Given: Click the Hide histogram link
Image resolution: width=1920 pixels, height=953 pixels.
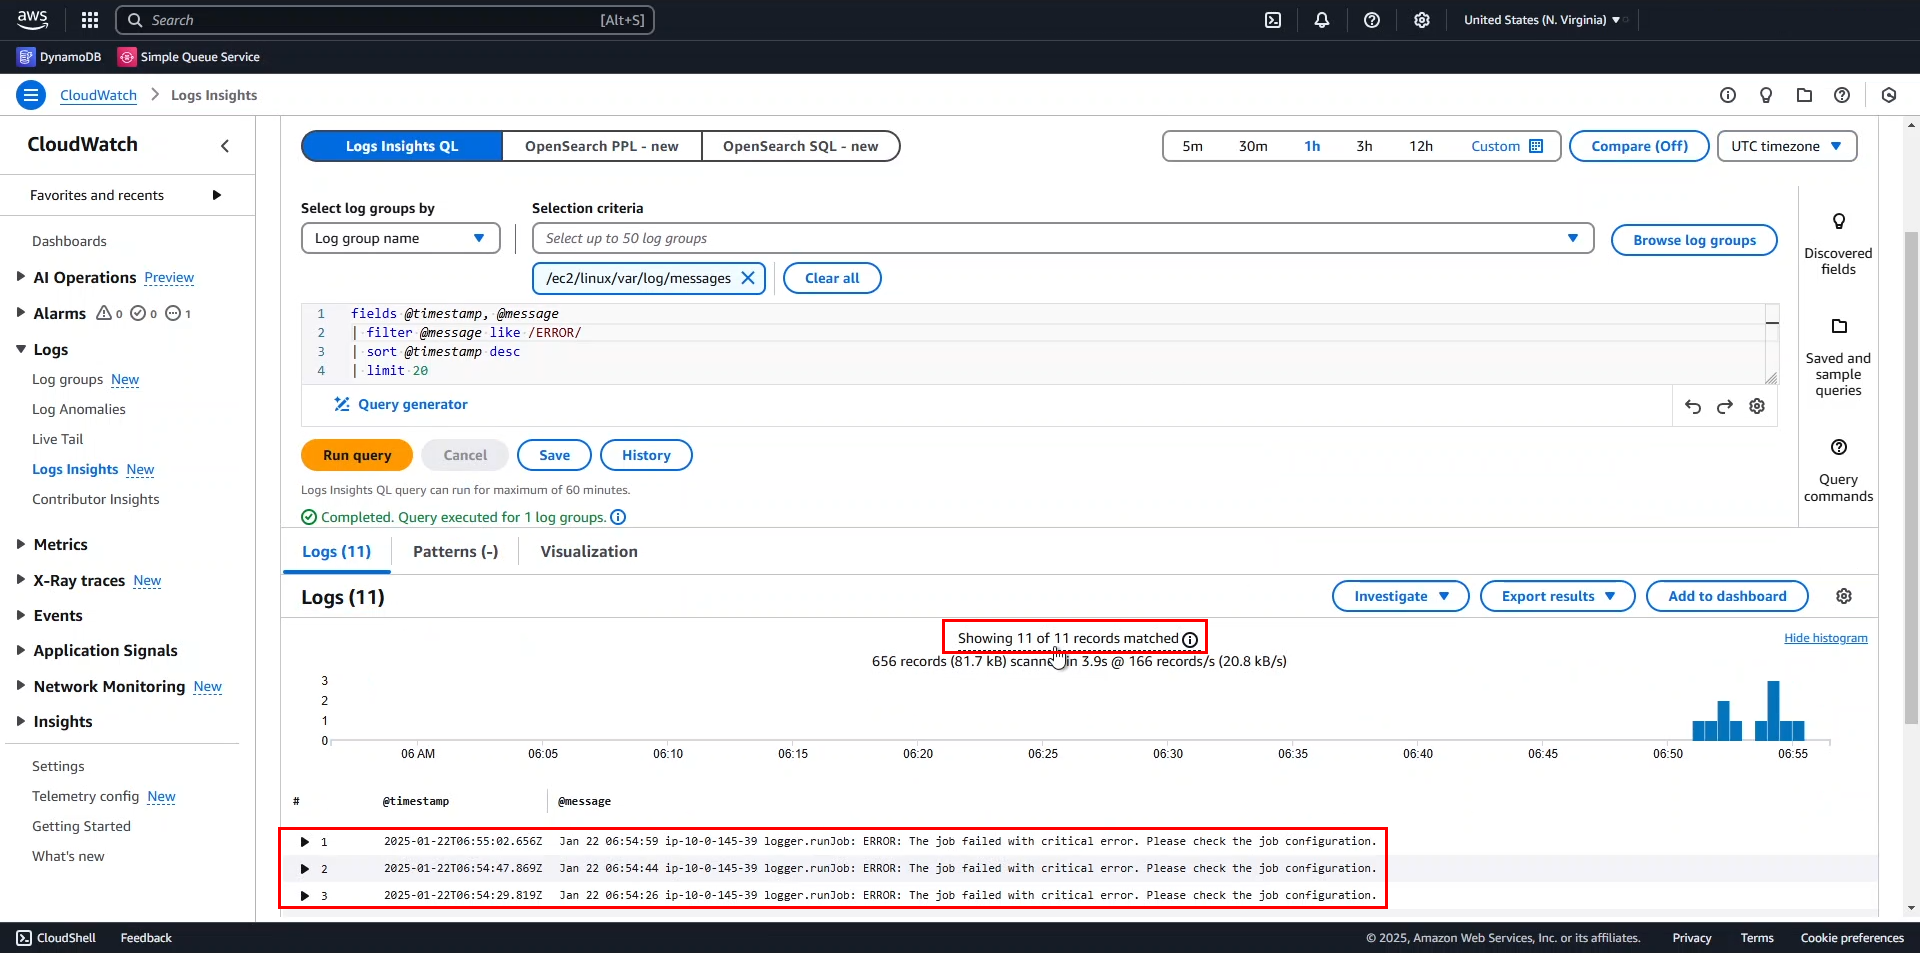Looking at the screenshot, I should pyautogui.click(x=1825, y=638).
